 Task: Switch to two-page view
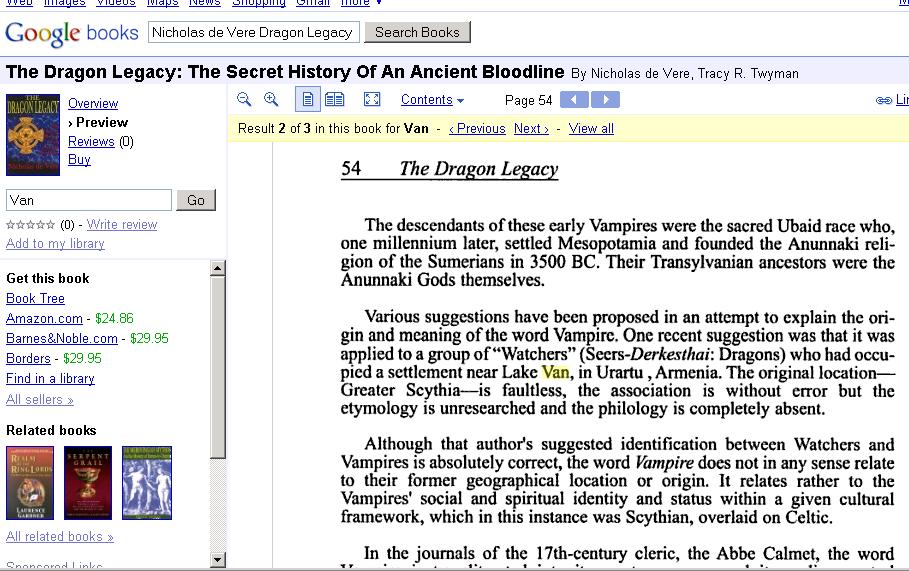(x=334, y=99)
